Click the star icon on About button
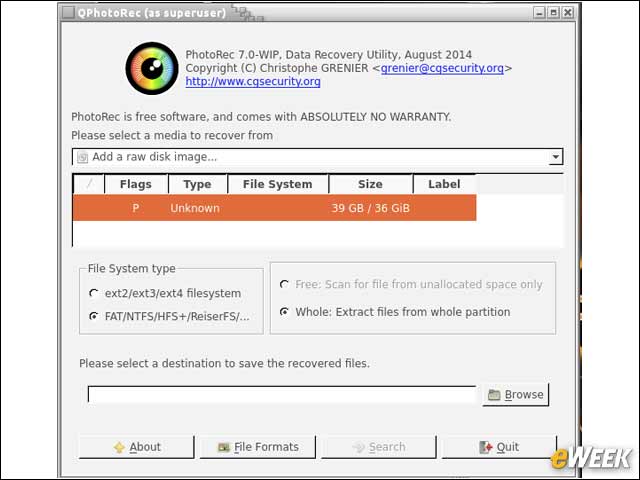This screenshot has height=480, width=640. pyautogui.click(x=119, y=447)
